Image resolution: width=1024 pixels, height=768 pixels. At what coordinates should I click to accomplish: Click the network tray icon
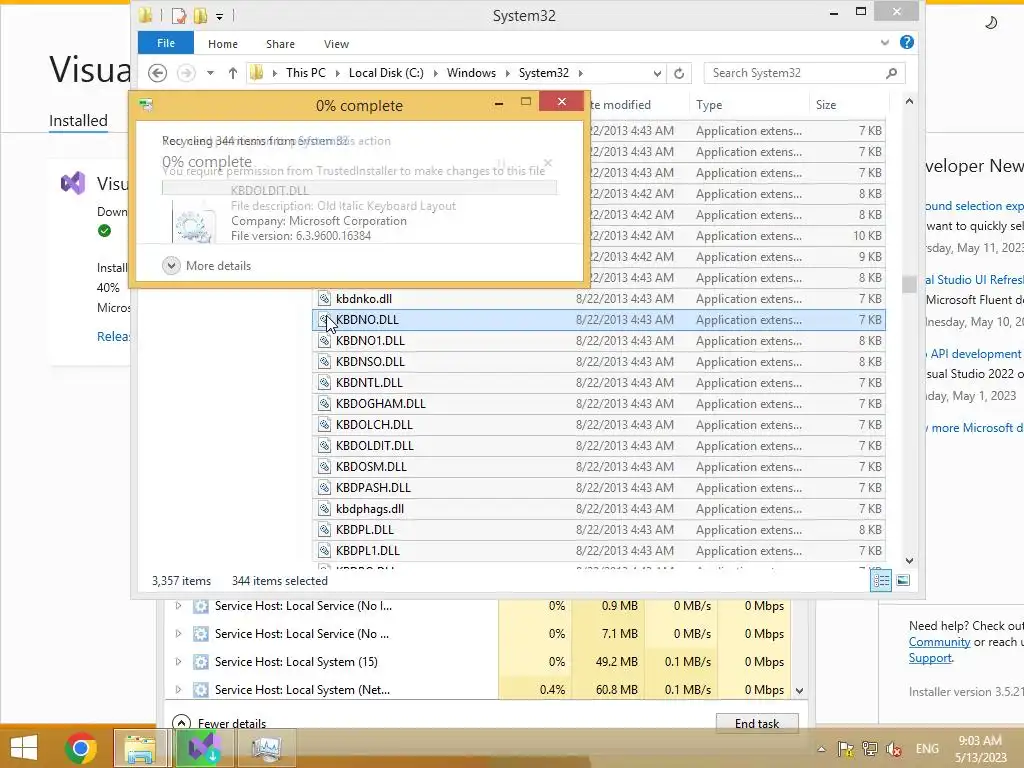(x=870, y=749)
